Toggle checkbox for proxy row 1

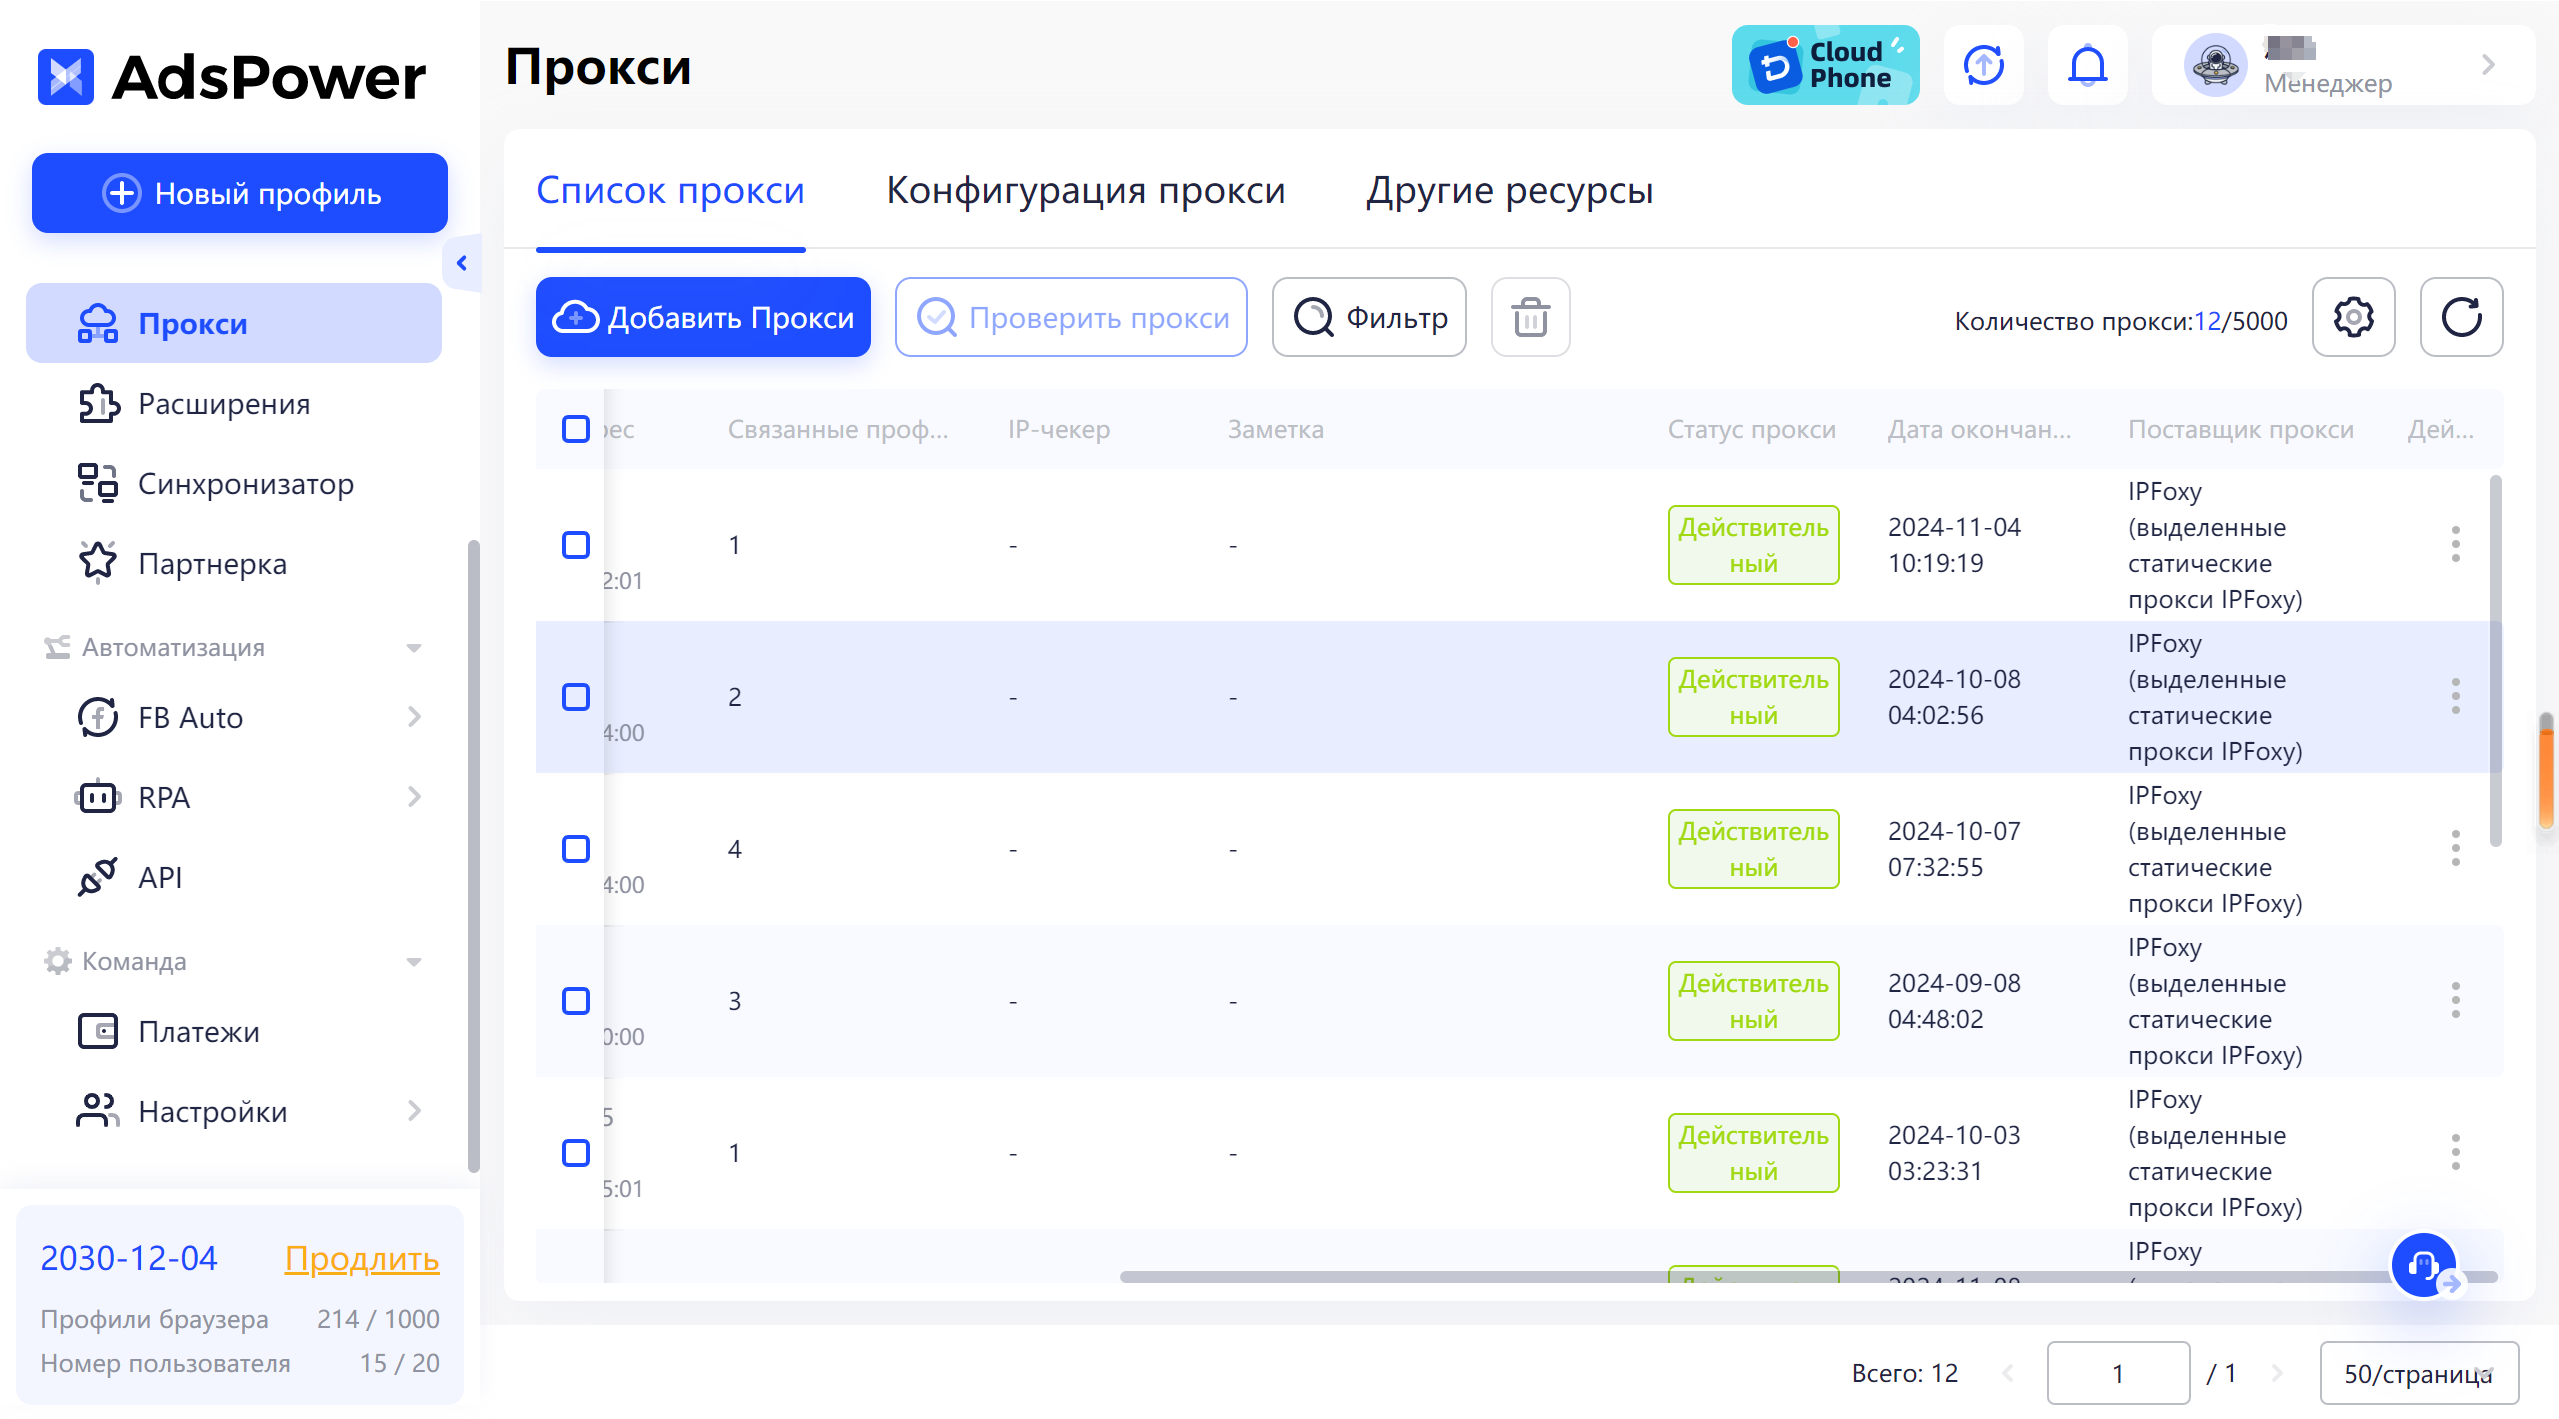(576, 543)
